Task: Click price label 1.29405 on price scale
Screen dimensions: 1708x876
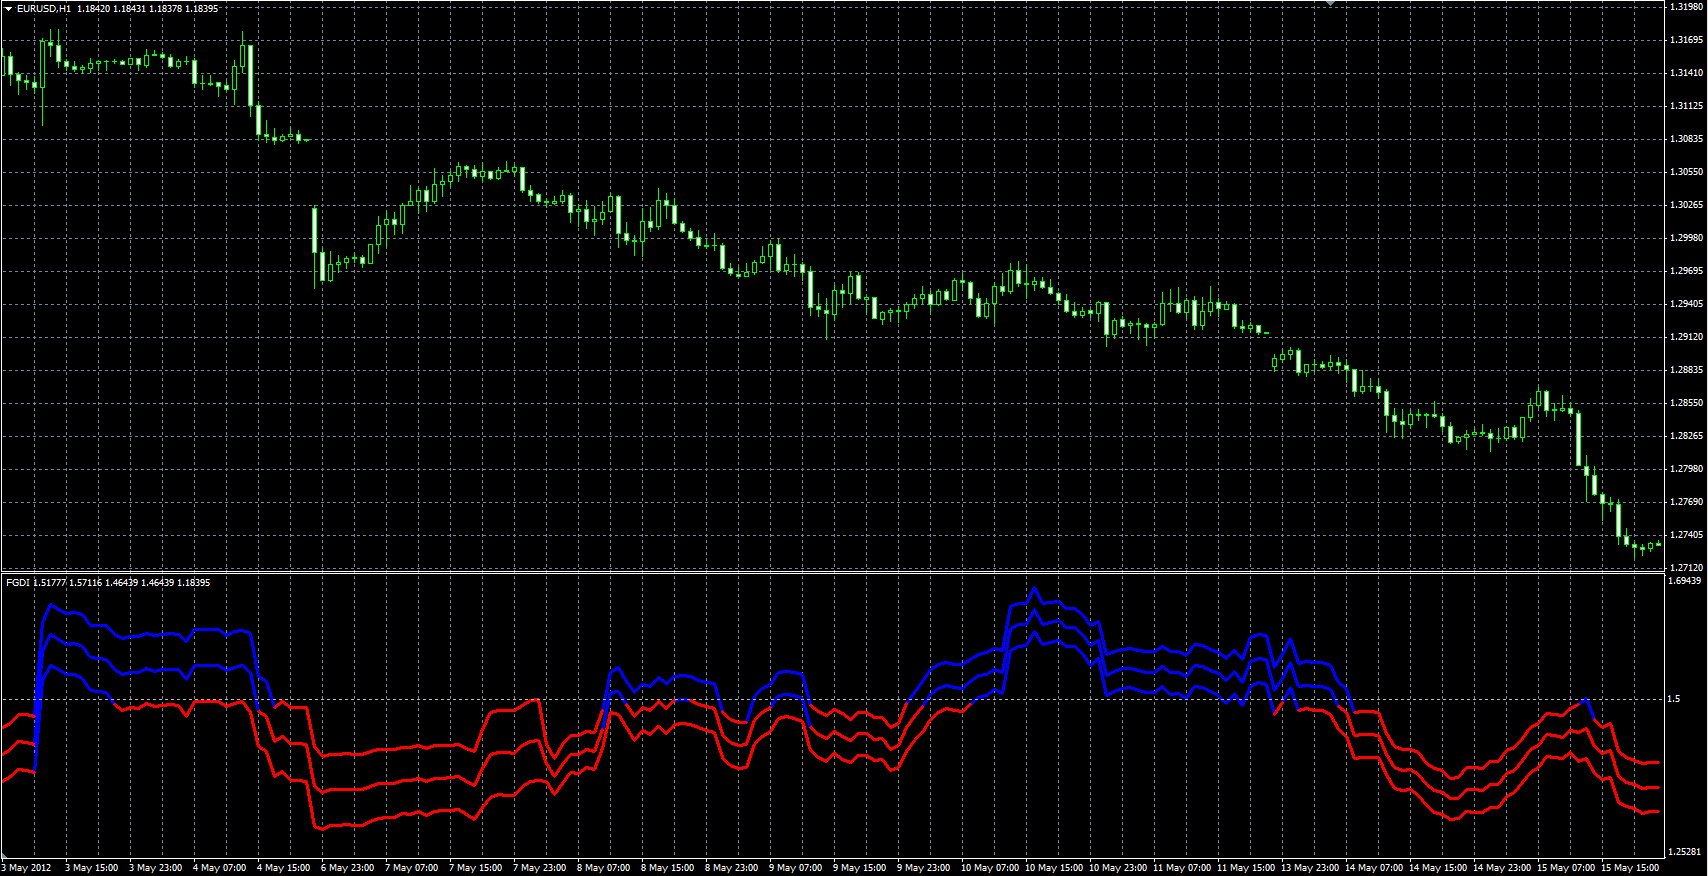Action: [x=1686, y=304]
